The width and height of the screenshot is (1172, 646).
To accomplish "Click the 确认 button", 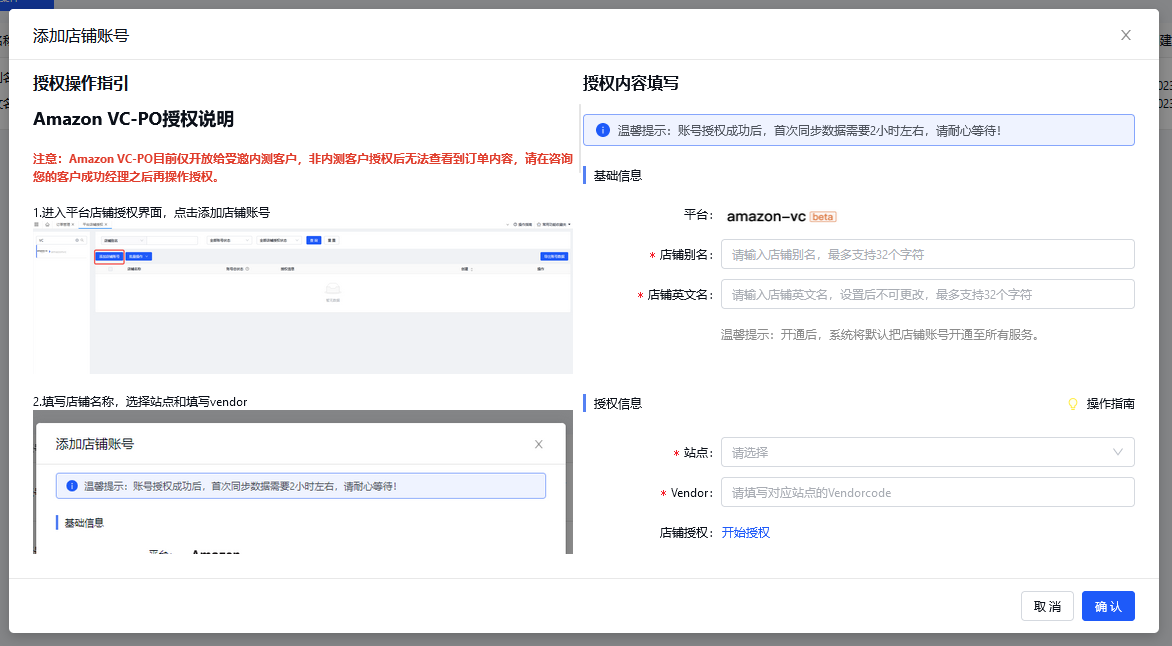I will pyautogui.click(x=1108, y=606).
